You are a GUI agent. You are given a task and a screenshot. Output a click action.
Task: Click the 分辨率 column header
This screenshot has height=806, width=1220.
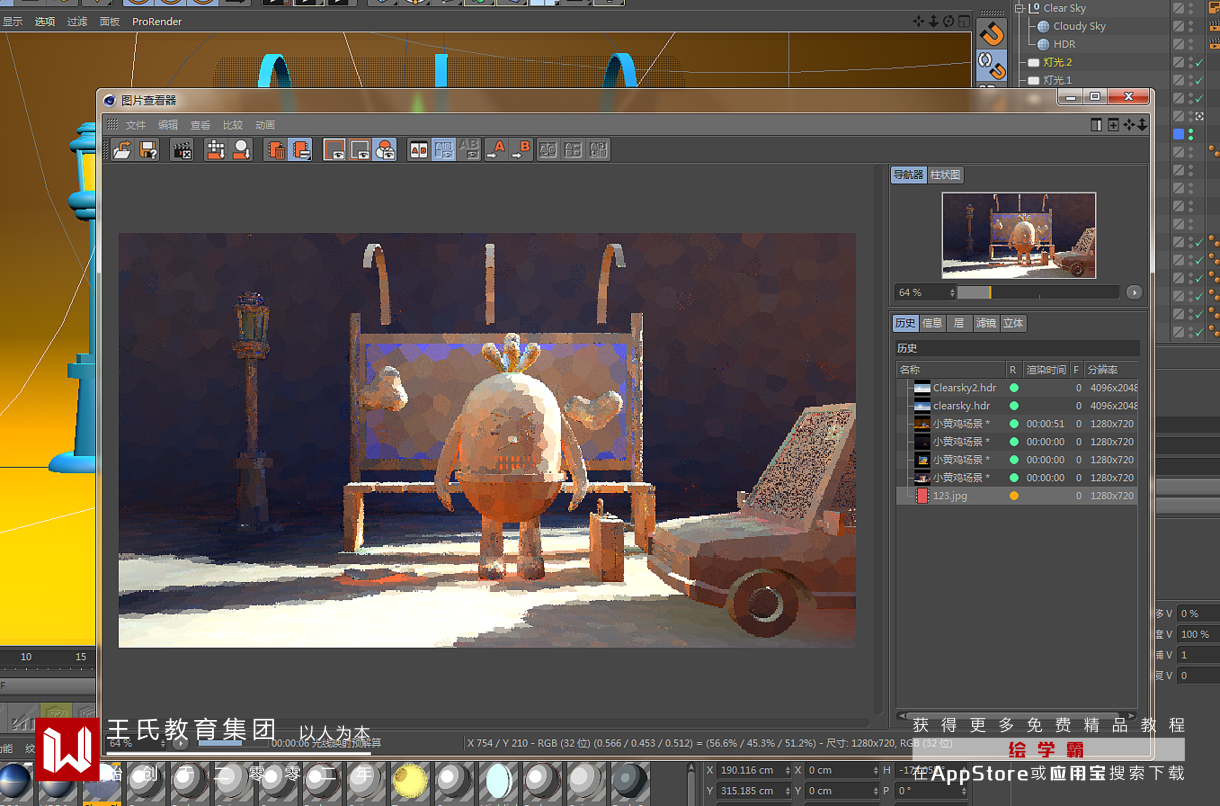click(x=1111, y=370)
